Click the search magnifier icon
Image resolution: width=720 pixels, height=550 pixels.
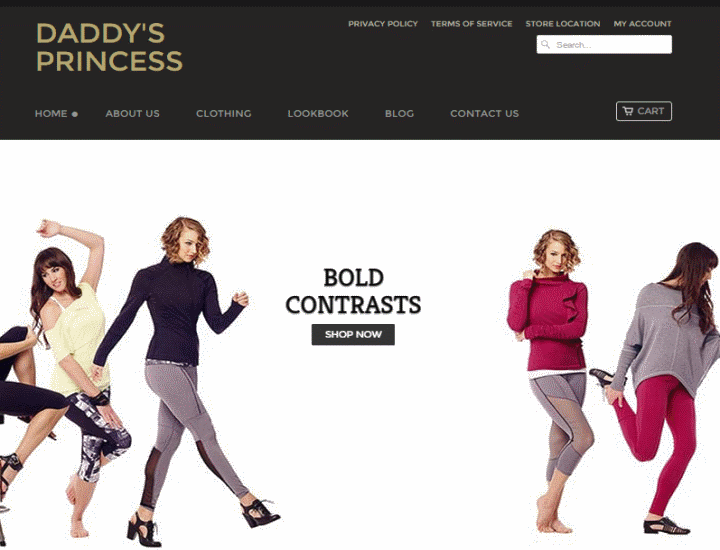click(x=545, y=45)
